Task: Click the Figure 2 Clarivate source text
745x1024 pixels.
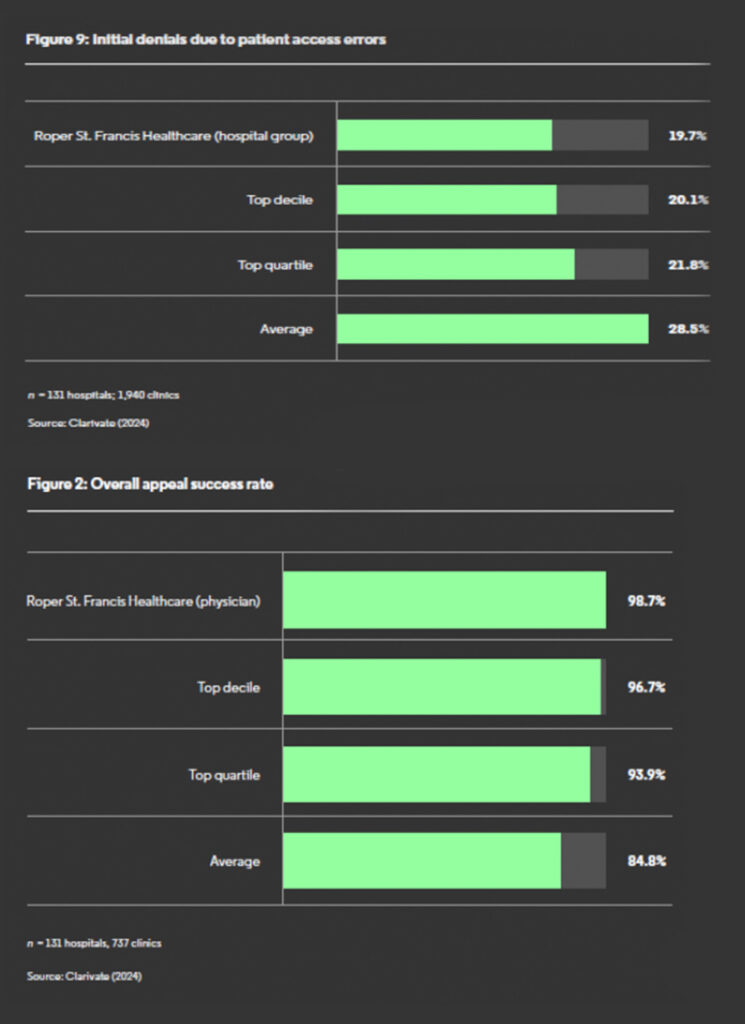Action: [84, 976]
